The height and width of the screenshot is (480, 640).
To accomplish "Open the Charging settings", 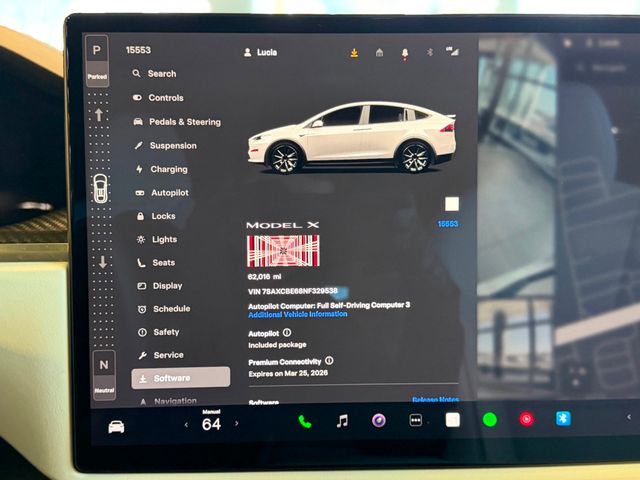I will 162,169.
